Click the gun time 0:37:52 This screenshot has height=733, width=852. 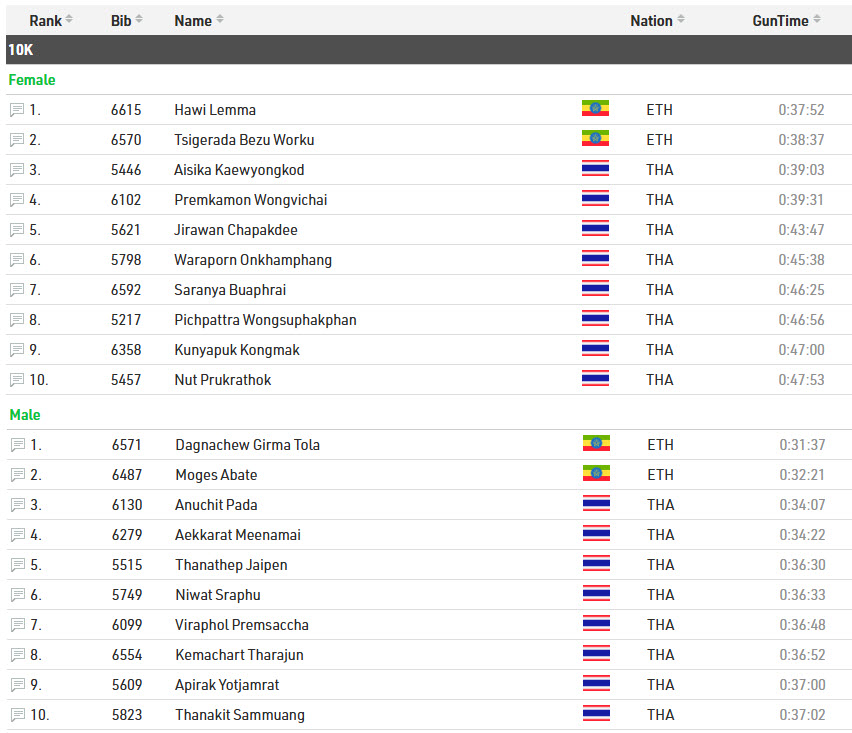point(801,110)
